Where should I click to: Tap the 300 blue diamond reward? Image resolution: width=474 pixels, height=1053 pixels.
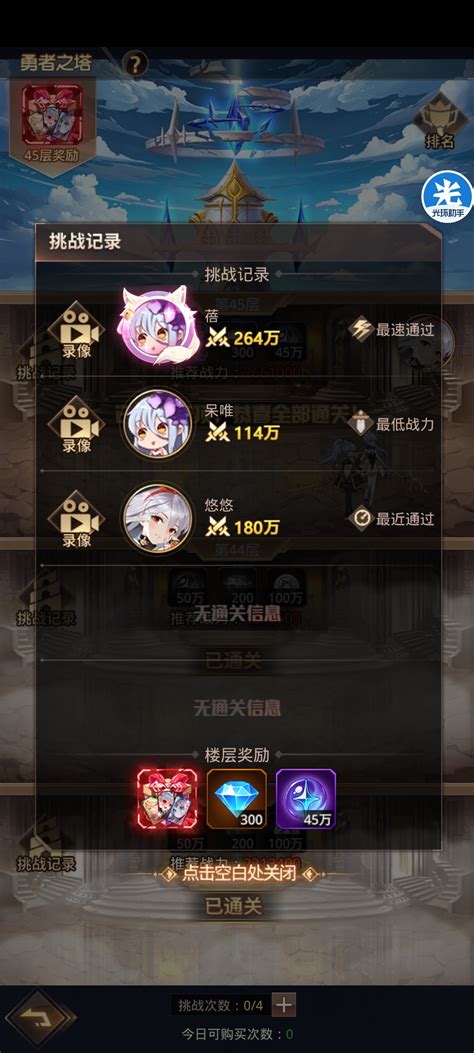[x=236, y=799]
